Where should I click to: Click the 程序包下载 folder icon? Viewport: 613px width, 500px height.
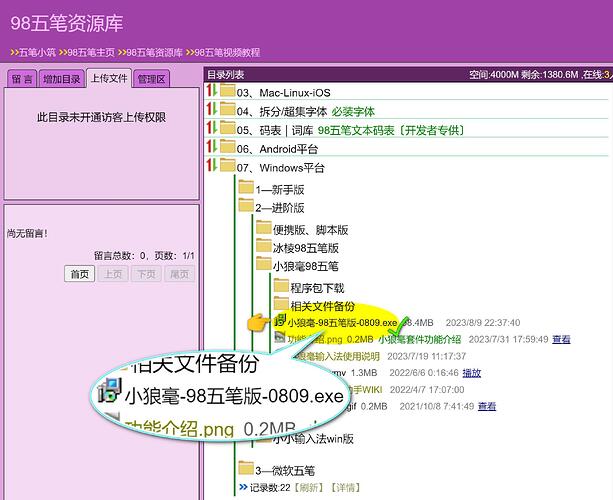tap(281, 285)
